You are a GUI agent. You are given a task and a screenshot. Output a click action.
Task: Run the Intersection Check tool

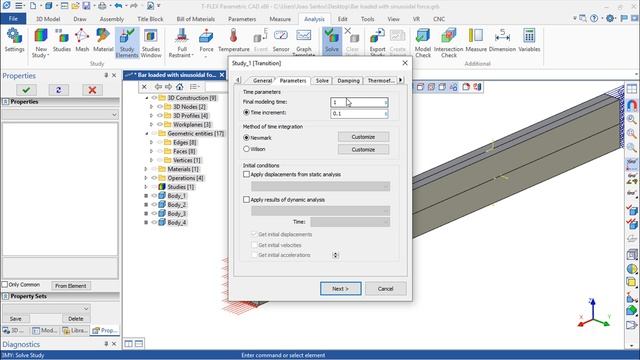449,42
